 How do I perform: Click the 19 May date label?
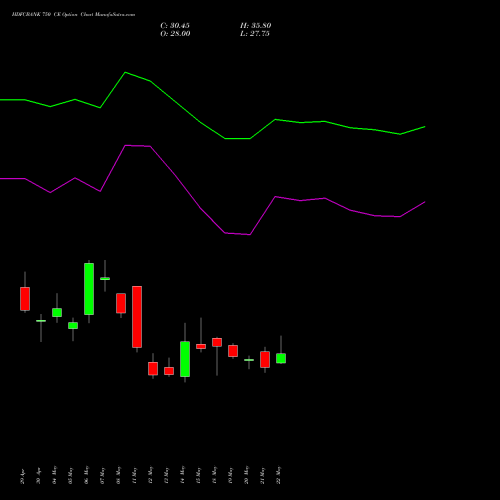(230, 475)
